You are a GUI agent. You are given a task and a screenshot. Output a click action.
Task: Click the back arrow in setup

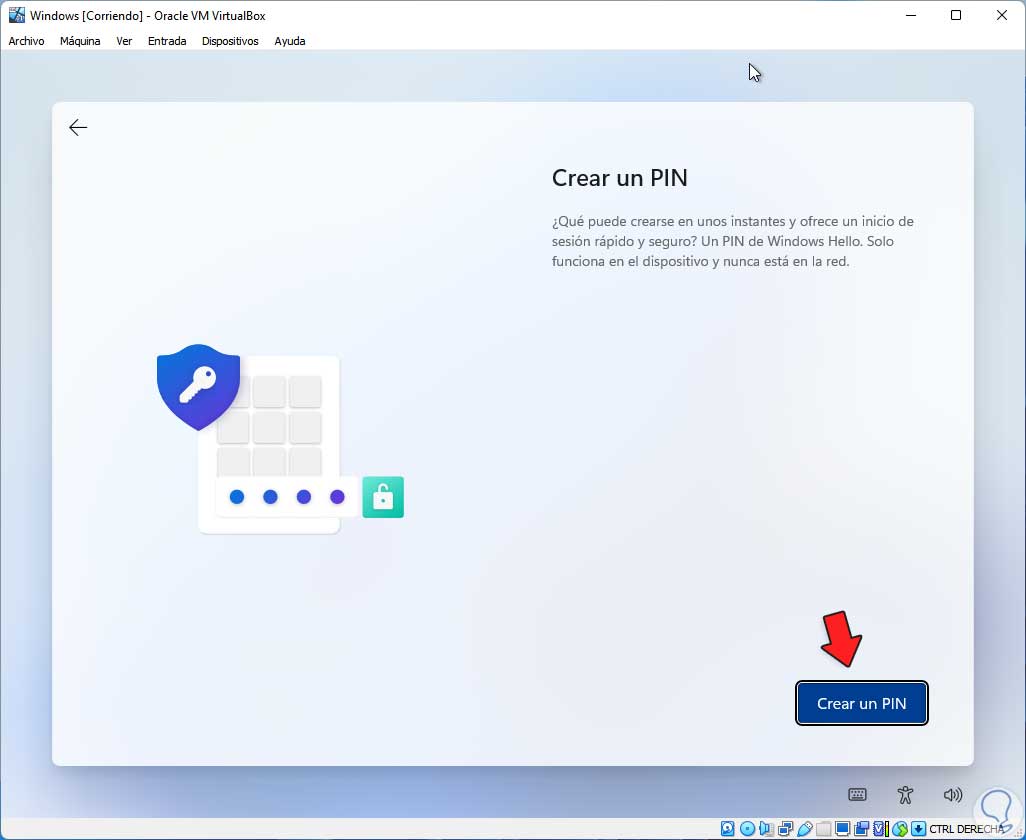[78, 127]
